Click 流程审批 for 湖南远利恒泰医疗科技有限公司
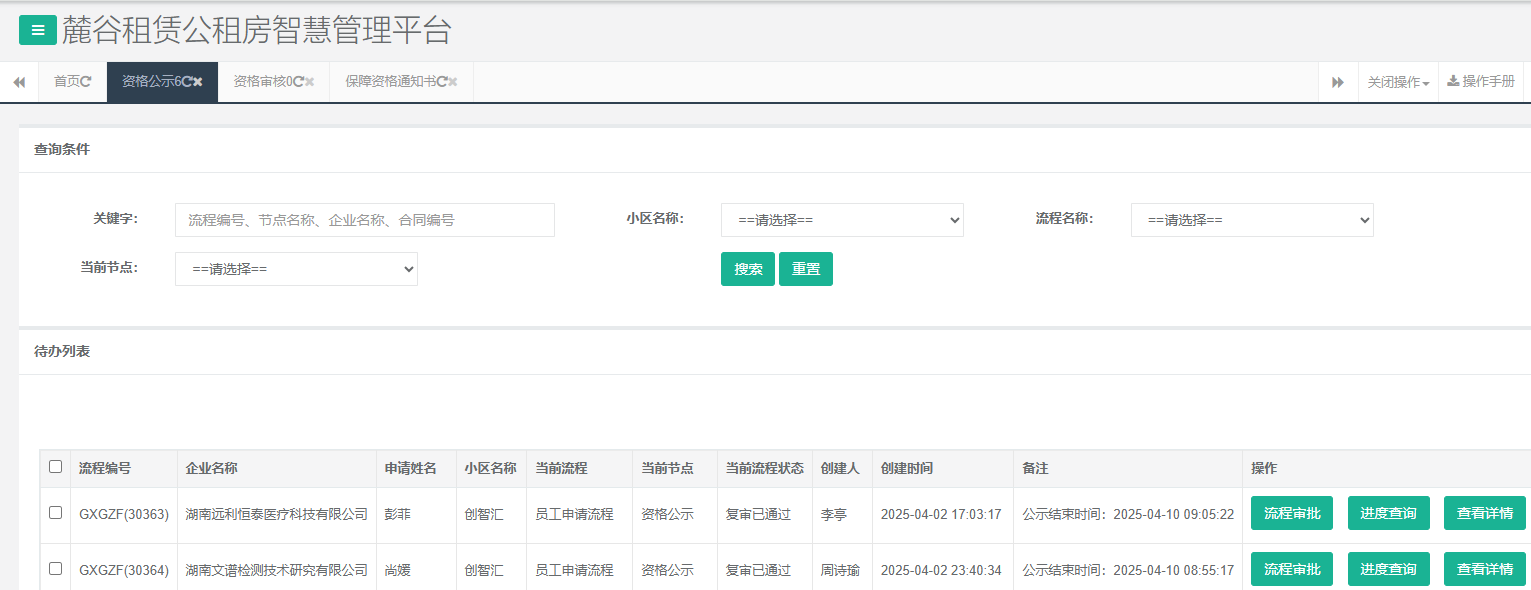The width and height of the screenshot is (1531, 590). 1291,513
